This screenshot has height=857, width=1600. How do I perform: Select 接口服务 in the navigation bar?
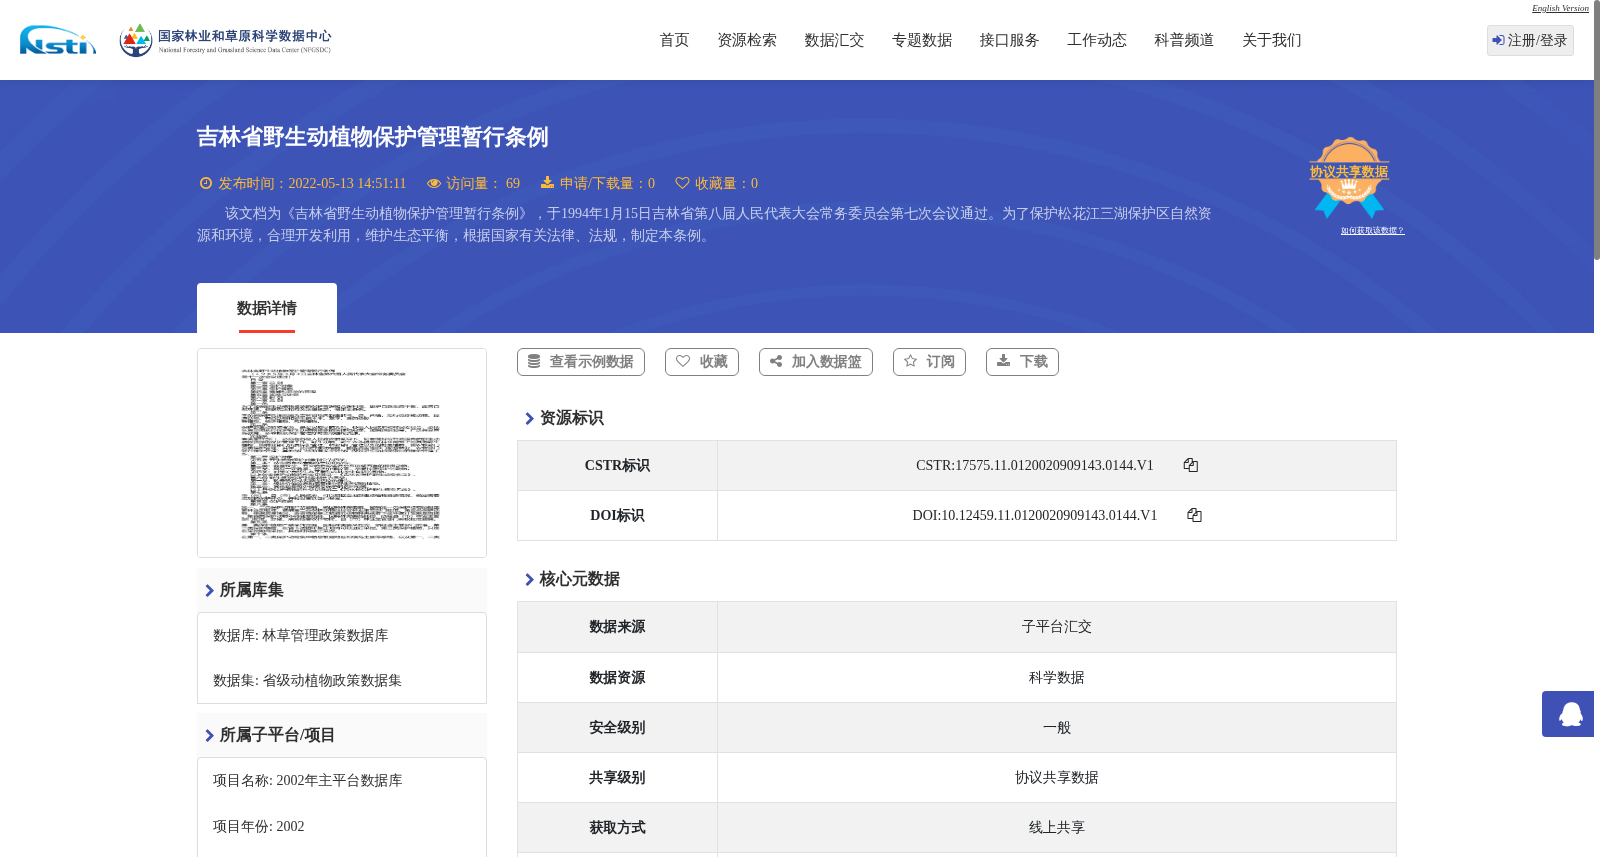[1009, 40]
